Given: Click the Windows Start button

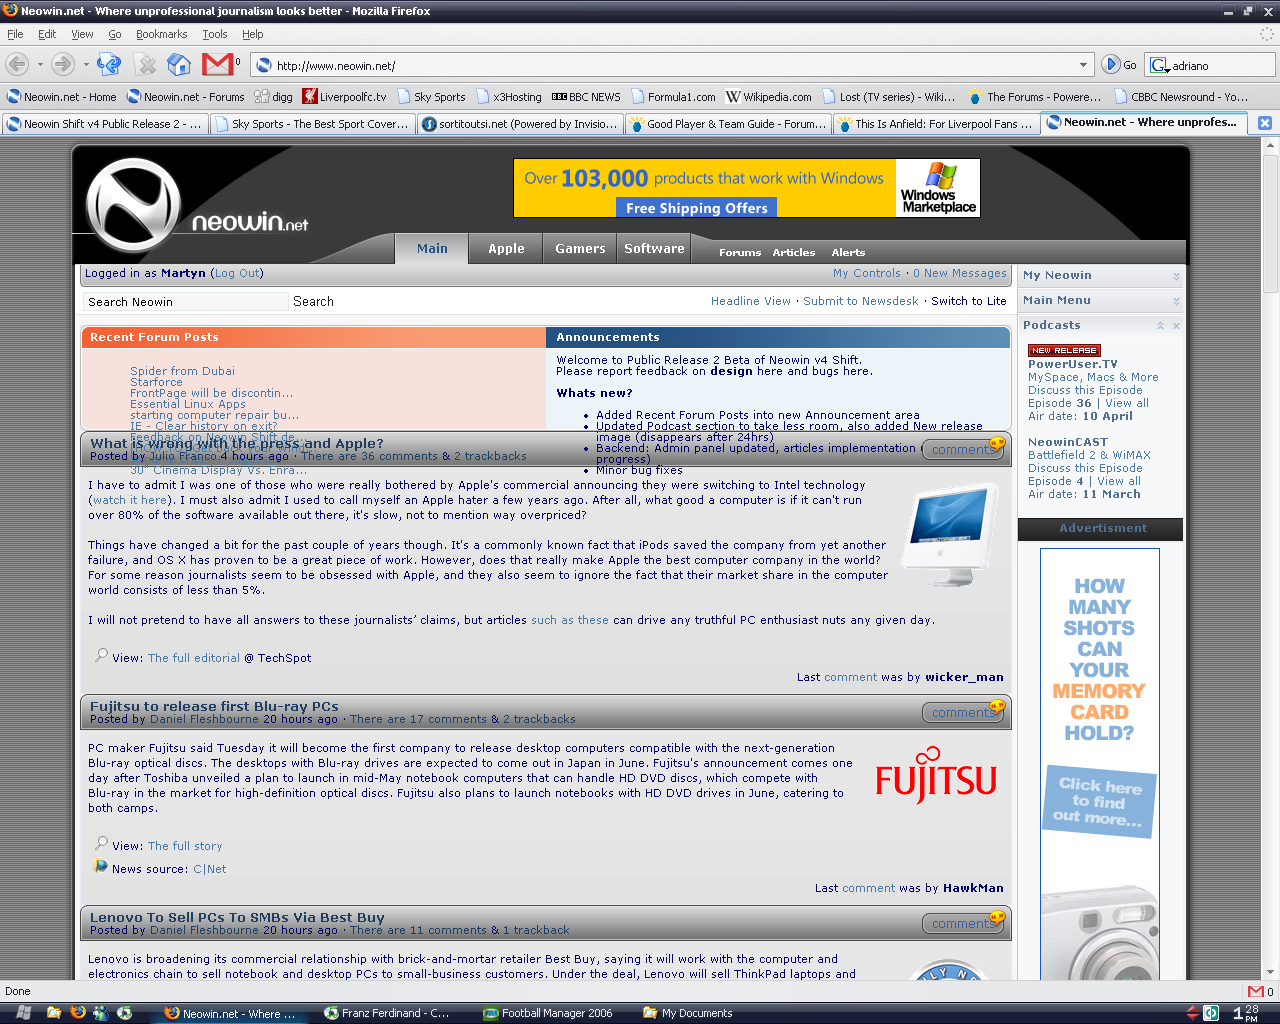Looking at the screenshot, I should (x=24, y=1013).
